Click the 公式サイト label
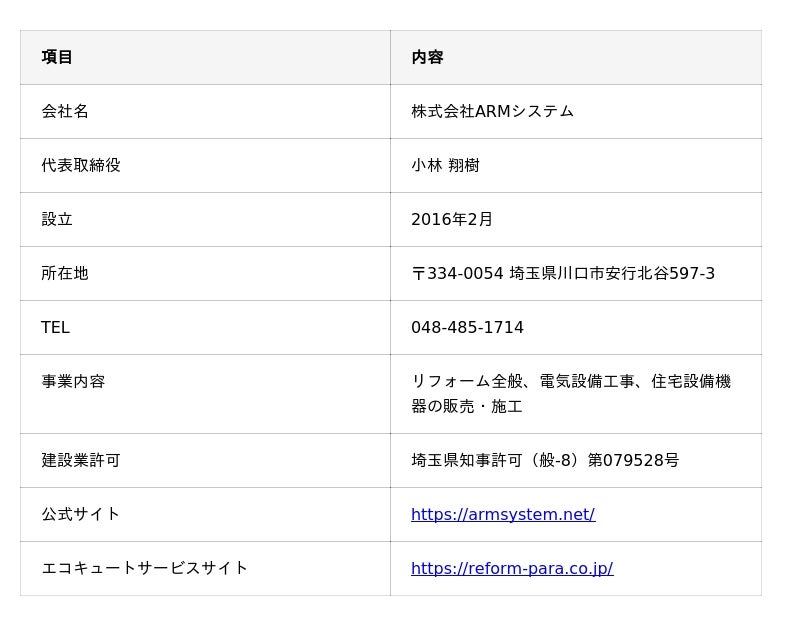Image resolution: width=800 pixels, height=626 pixels. coord(81,514)
